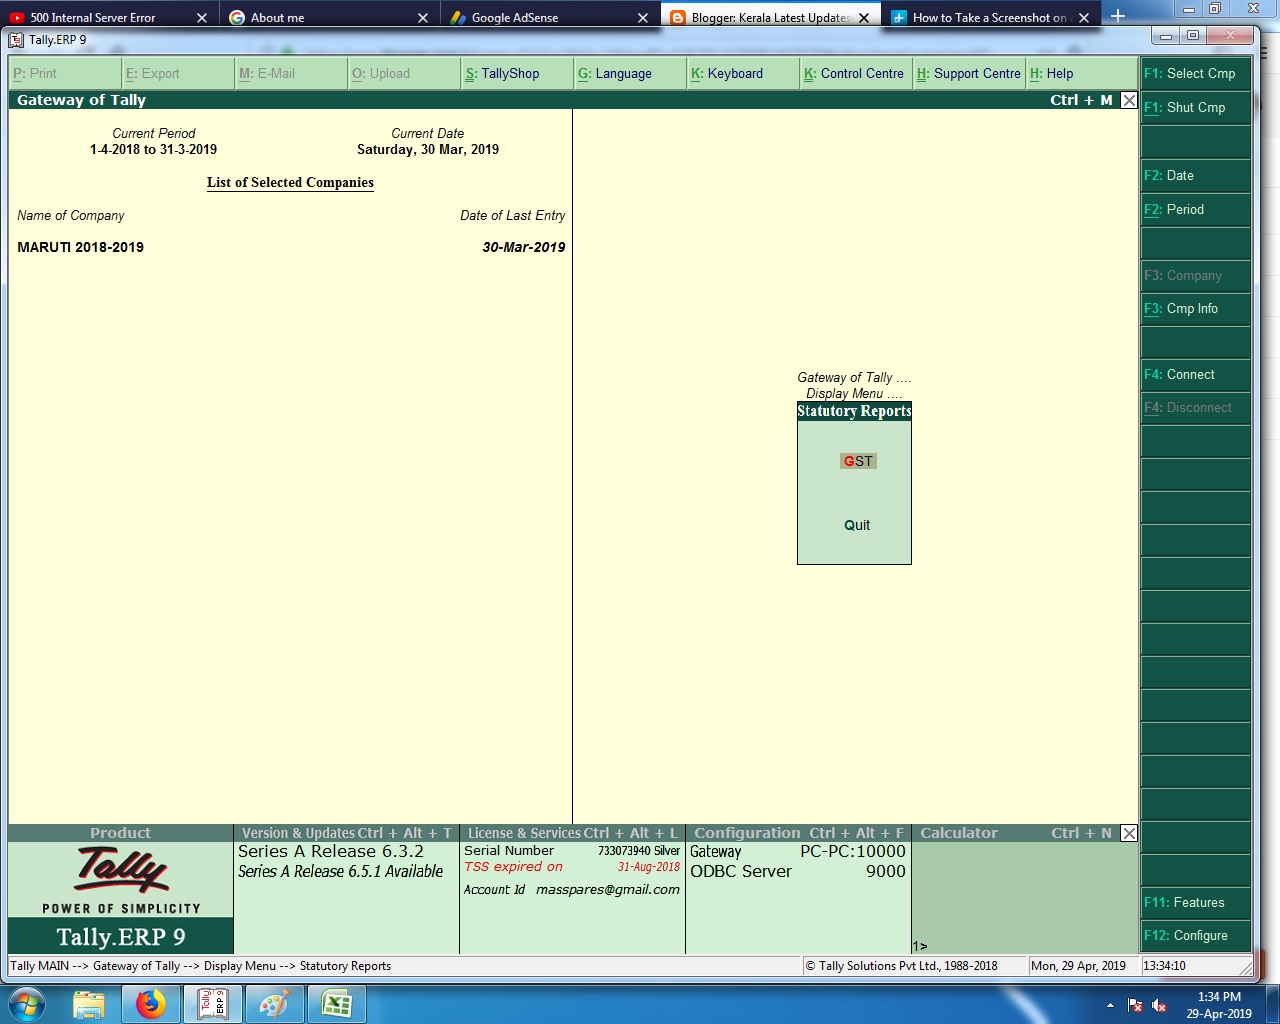
Task: Click the masspares@gmail.com account id
Action: click(608, 890)
